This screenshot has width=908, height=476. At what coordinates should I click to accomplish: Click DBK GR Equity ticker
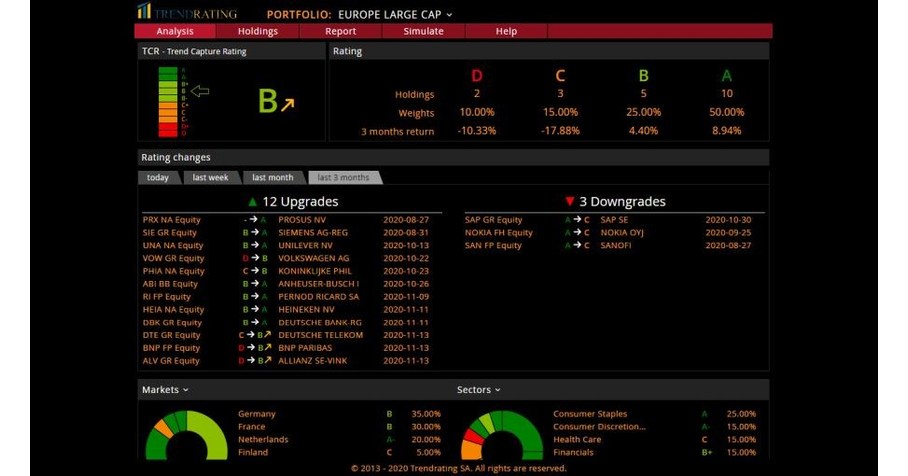tap(172, 323)
